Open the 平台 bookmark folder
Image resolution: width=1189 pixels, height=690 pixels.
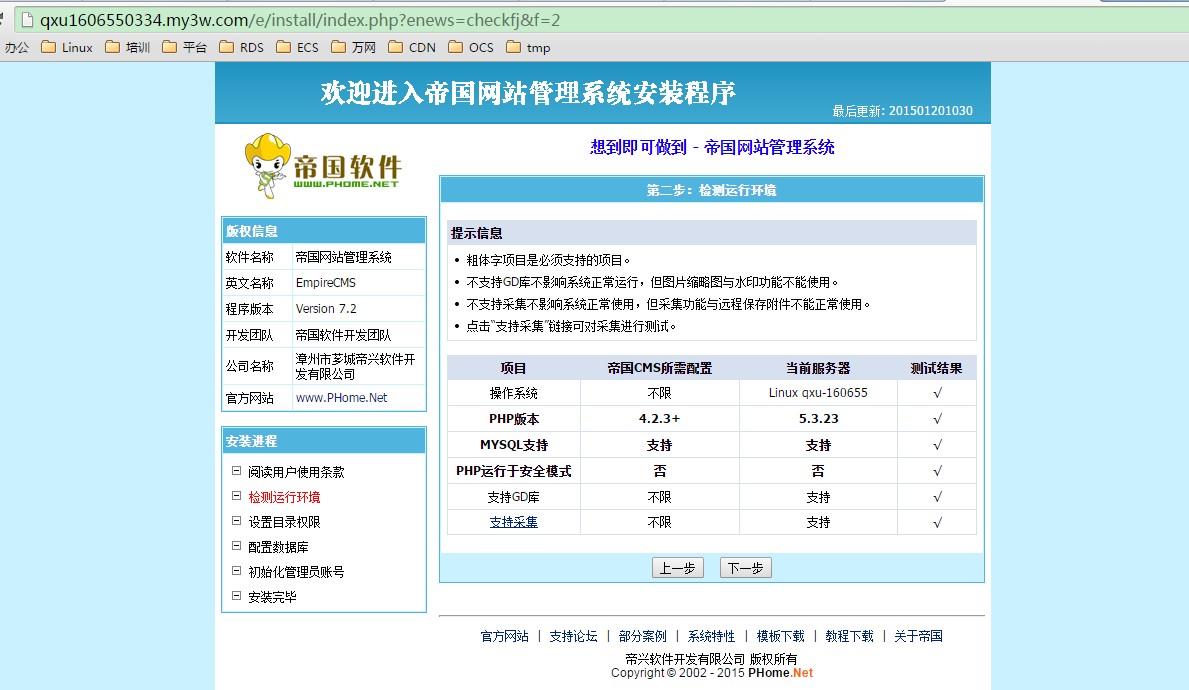tap(185, 47)
